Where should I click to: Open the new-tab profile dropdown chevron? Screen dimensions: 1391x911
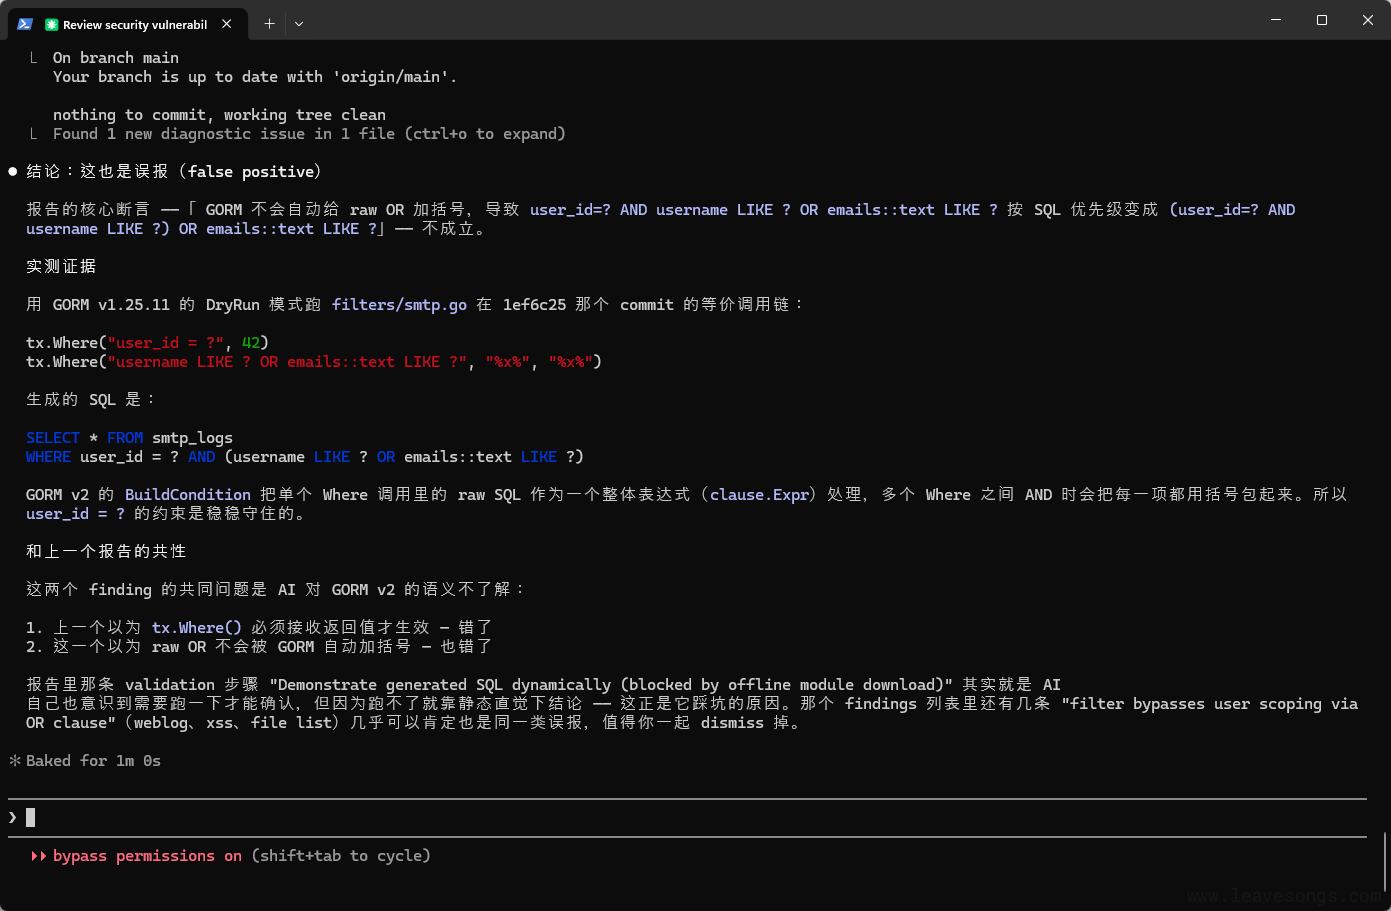[x=299, y=24]
